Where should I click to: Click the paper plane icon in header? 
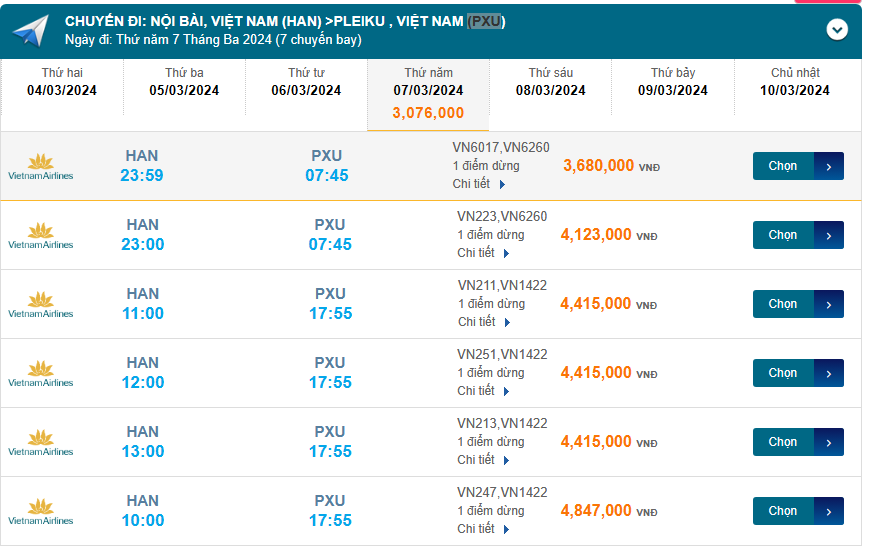pyautogui.click(x=30, y=31)
